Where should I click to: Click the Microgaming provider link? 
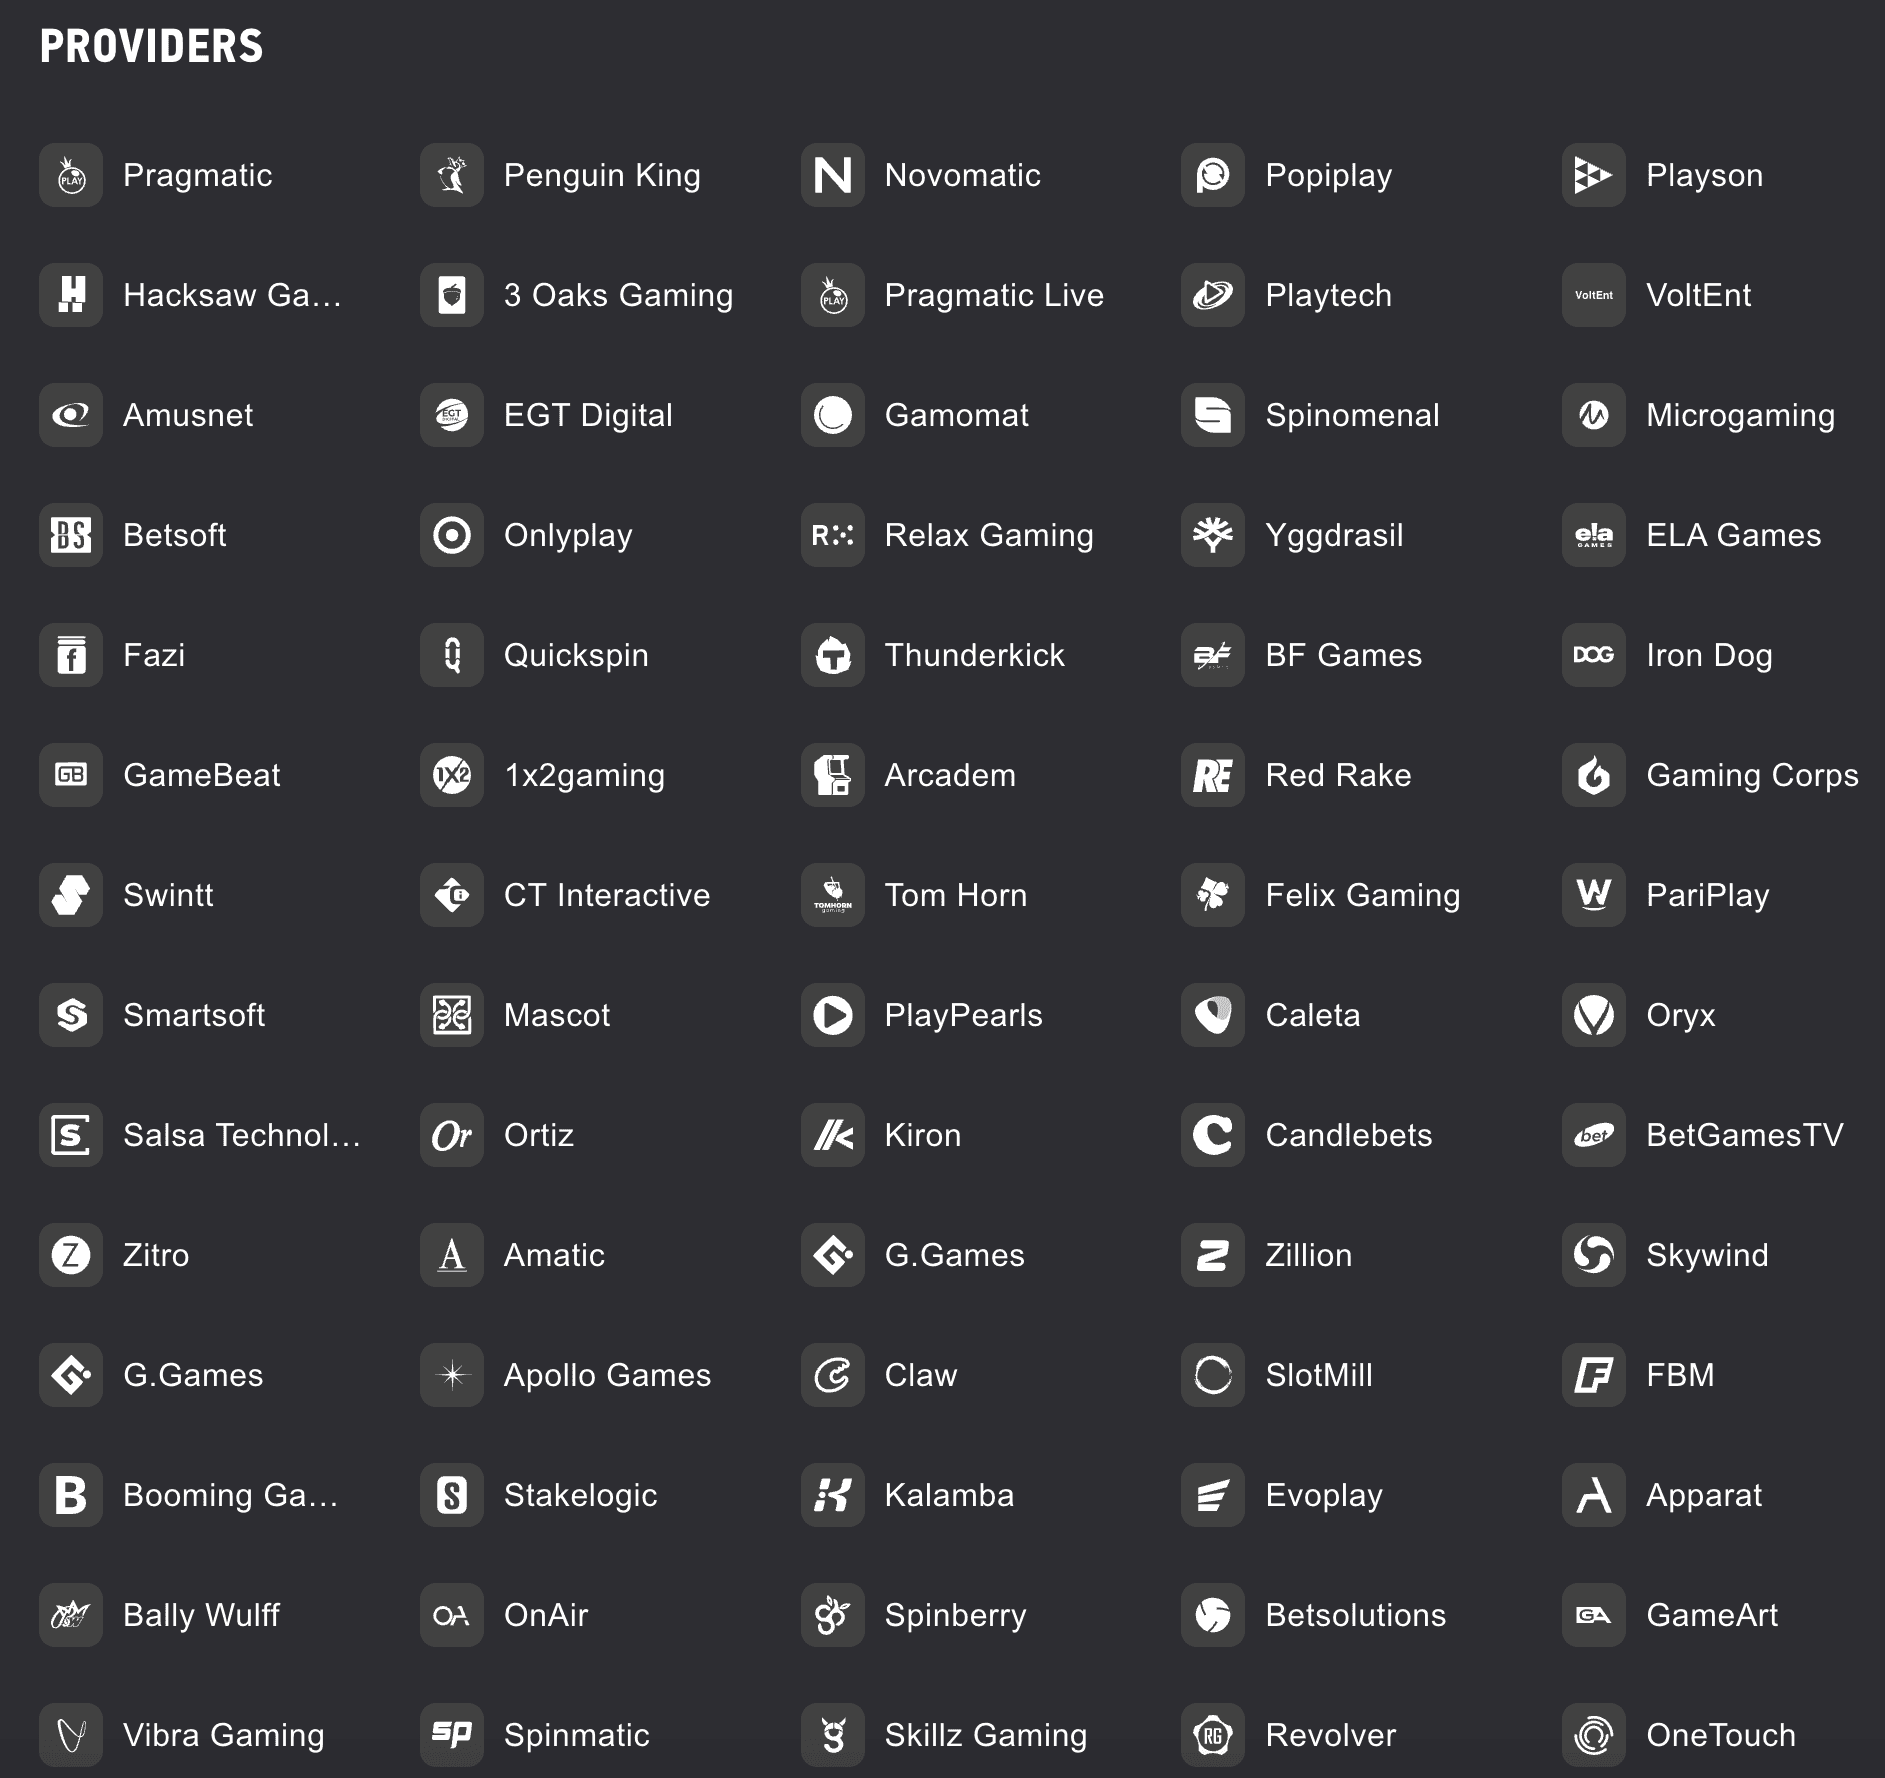click(1740, 415)
